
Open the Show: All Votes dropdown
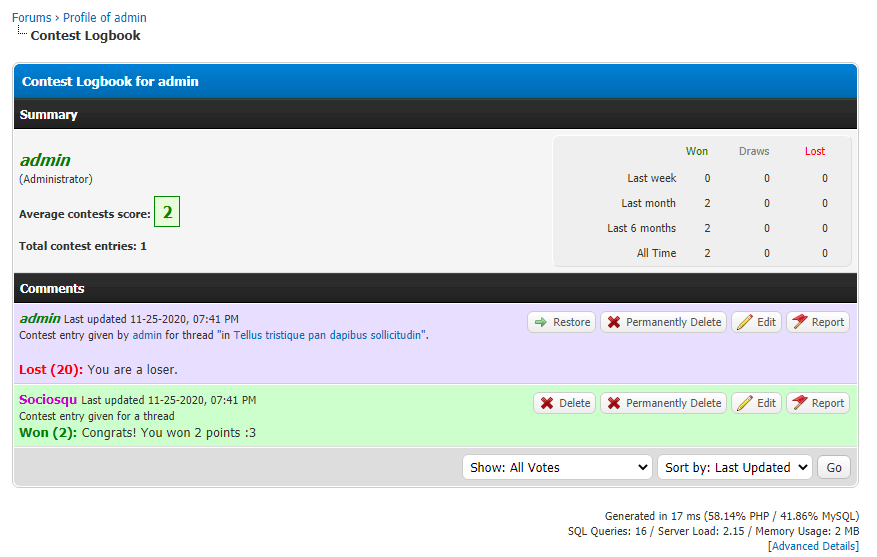pos(557,467)
